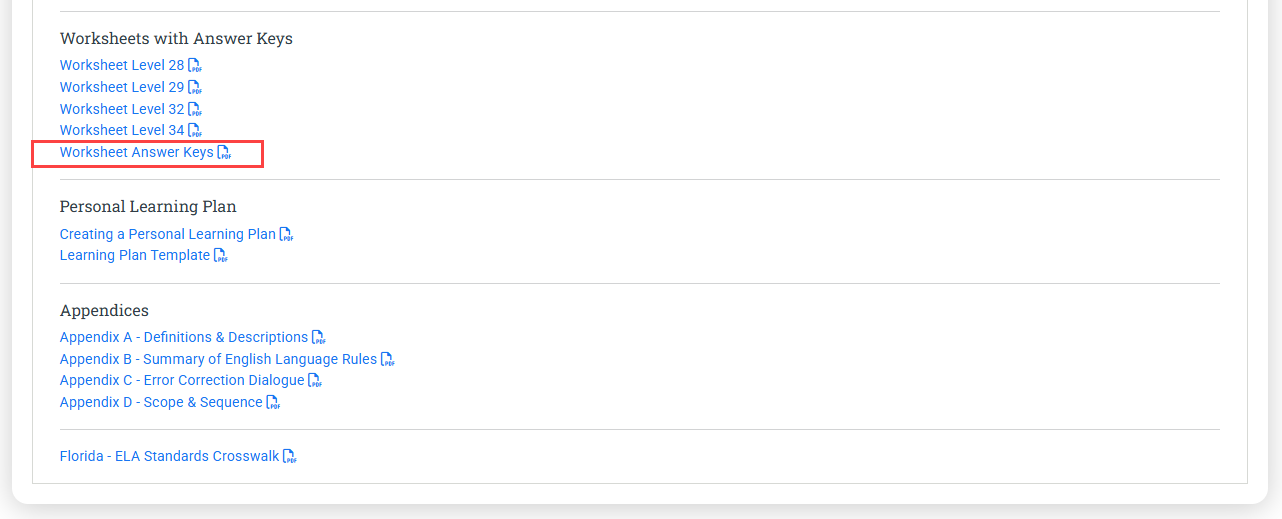
Task: Click PDF icon beside Appendix B link
Action: coord(388,360)
